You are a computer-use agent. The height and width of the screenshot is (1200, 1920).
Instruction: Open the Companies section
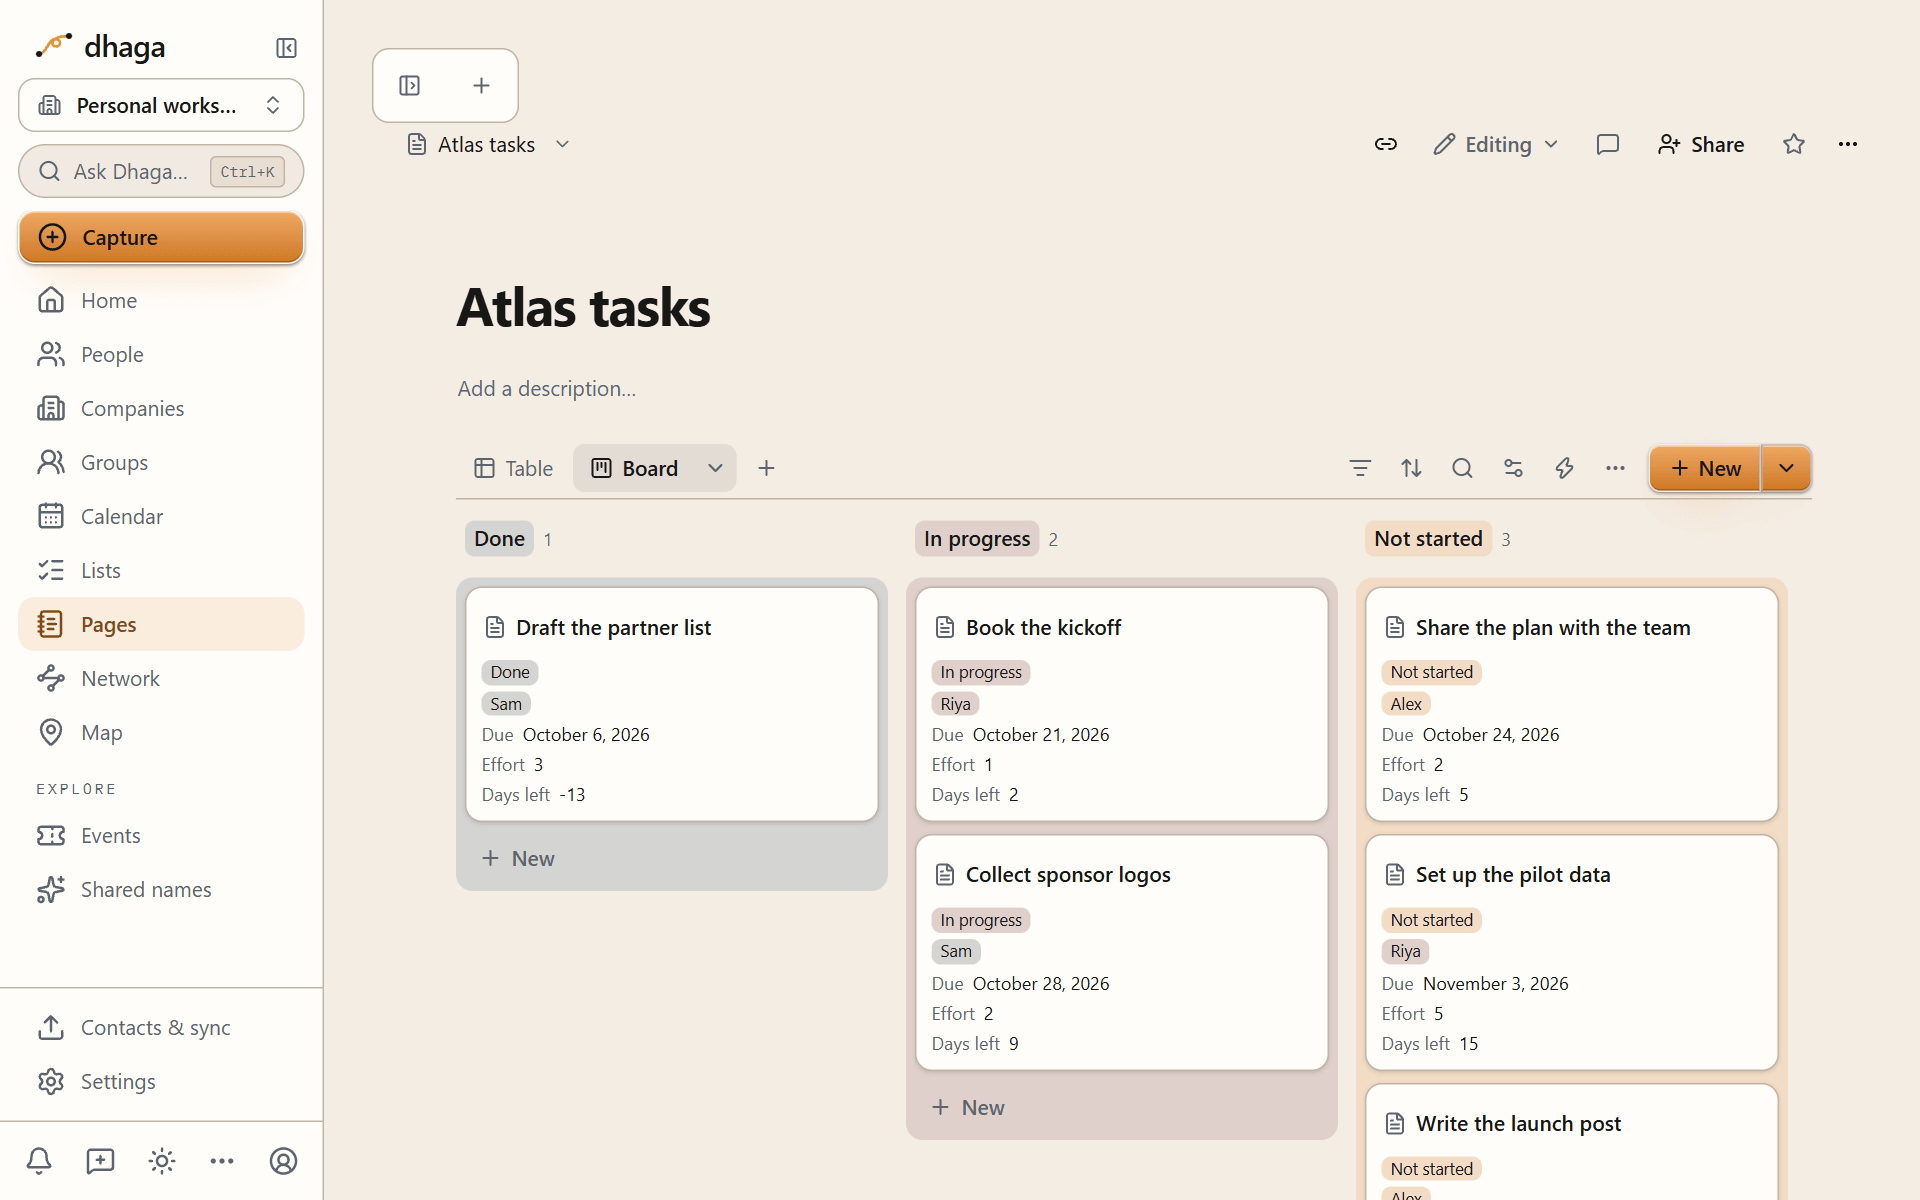pyautogui.click(x=161, y=408)
